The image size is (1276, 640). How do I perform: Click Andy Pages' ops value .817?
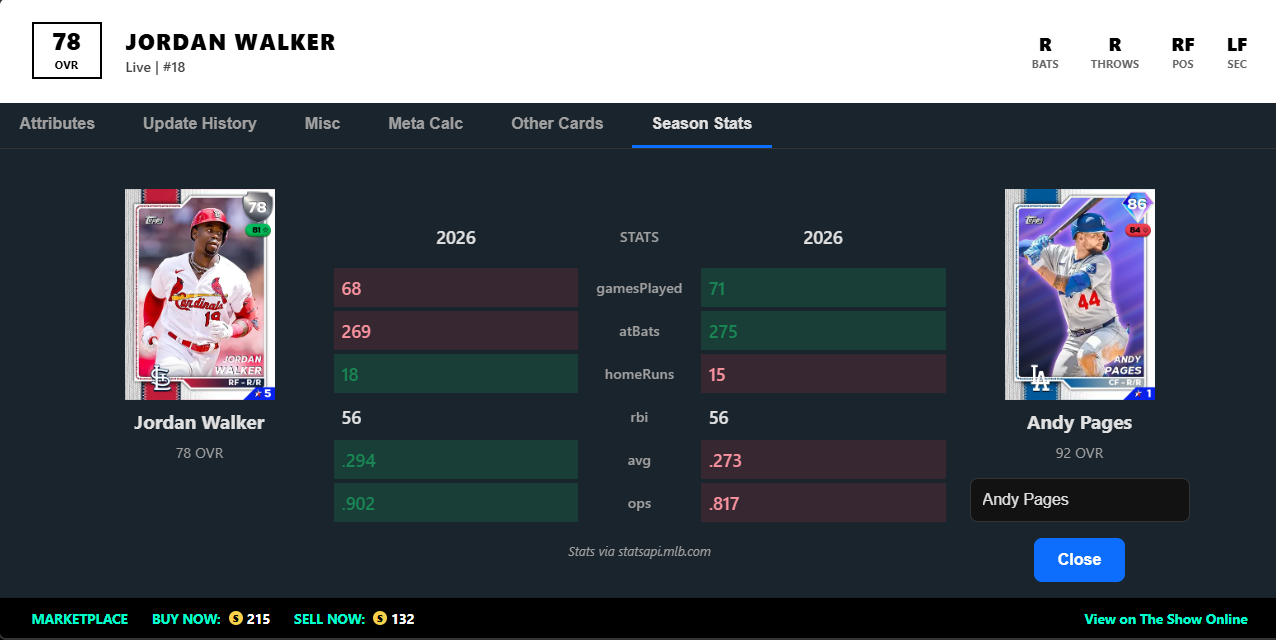823,503
